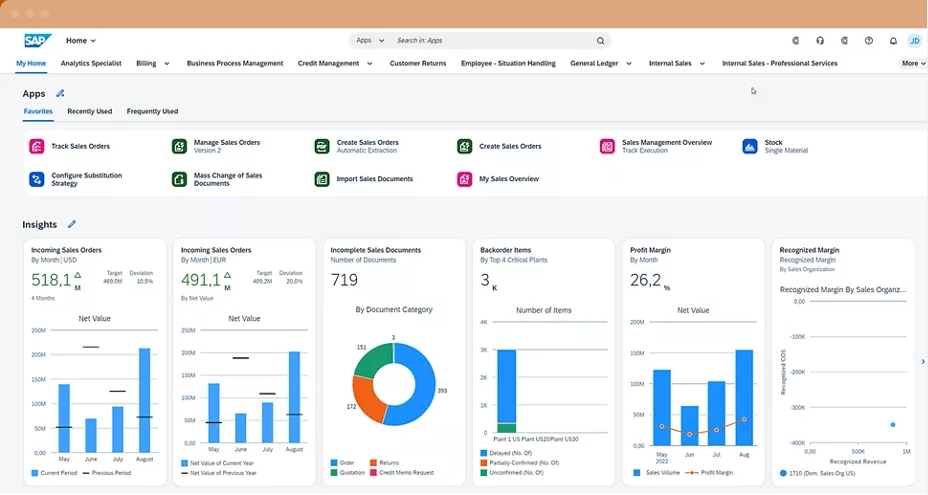Launch the Configure Substitution Strategy icon
Viewport: 928px width, 495px height.
36,180
